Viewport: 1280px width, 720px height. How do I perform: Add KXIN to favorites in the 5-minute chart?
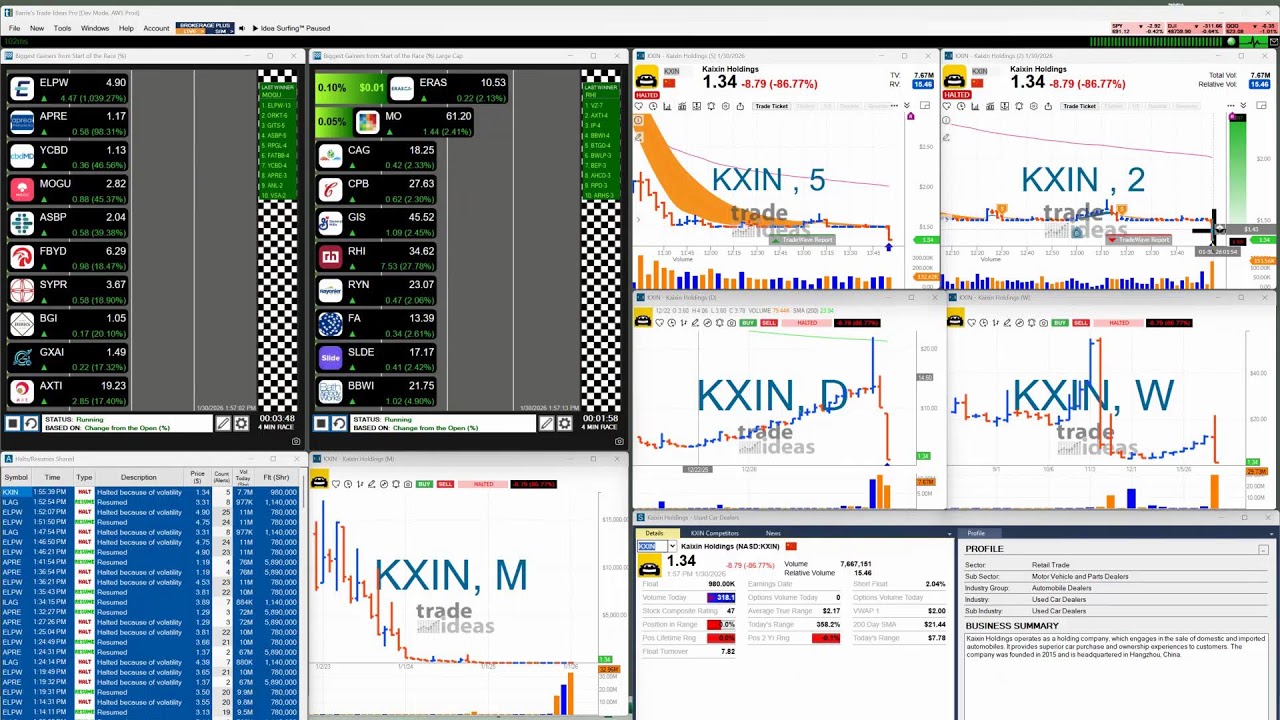coord(639,106)
